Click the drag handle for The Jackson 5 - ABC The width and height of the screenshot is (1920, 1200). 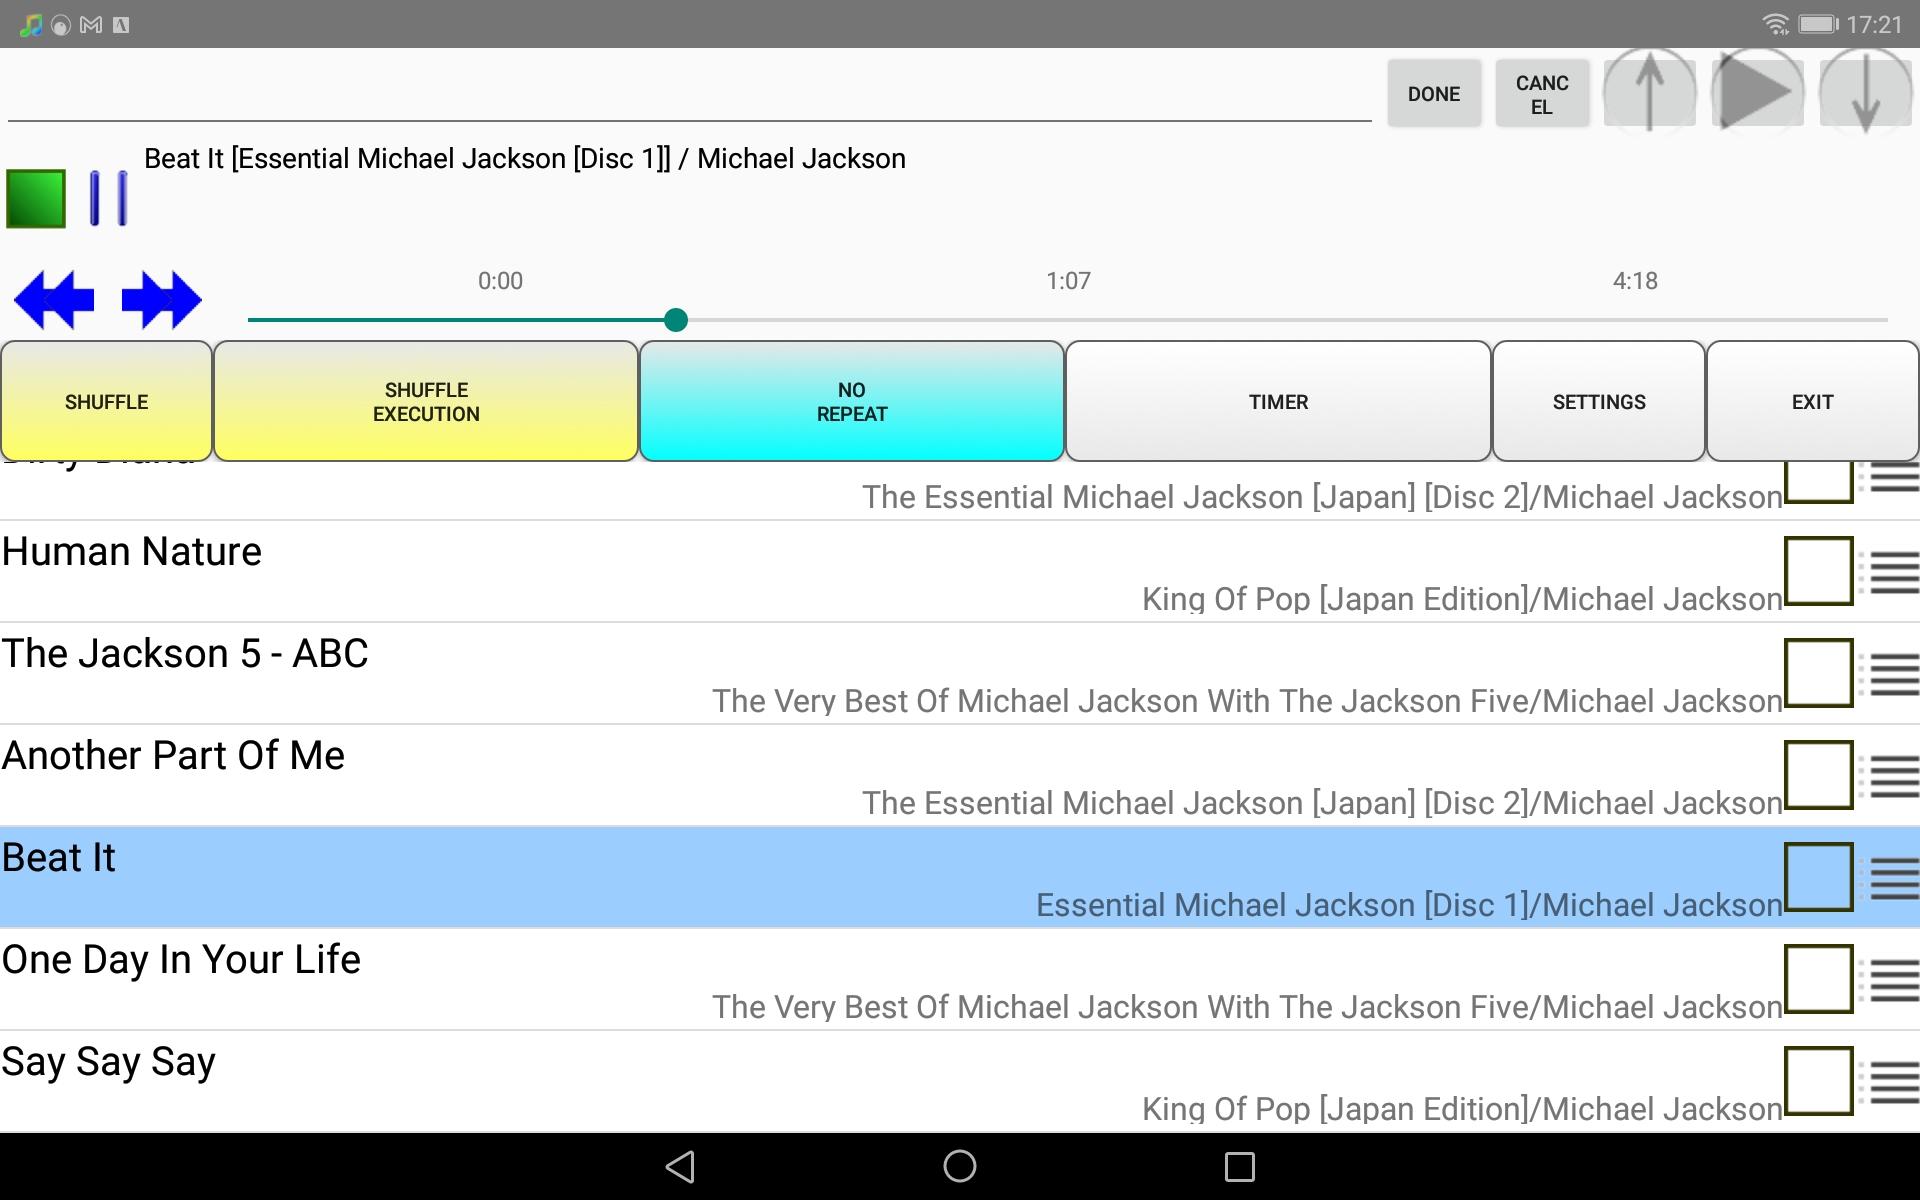click(1889, 674)
